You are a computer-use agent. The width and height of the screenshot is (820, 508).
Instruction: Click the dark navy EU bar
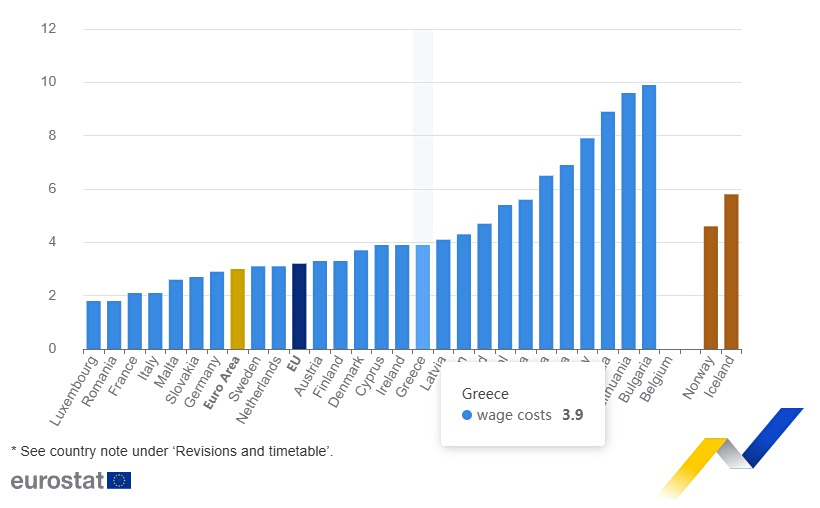coord(299,307)
